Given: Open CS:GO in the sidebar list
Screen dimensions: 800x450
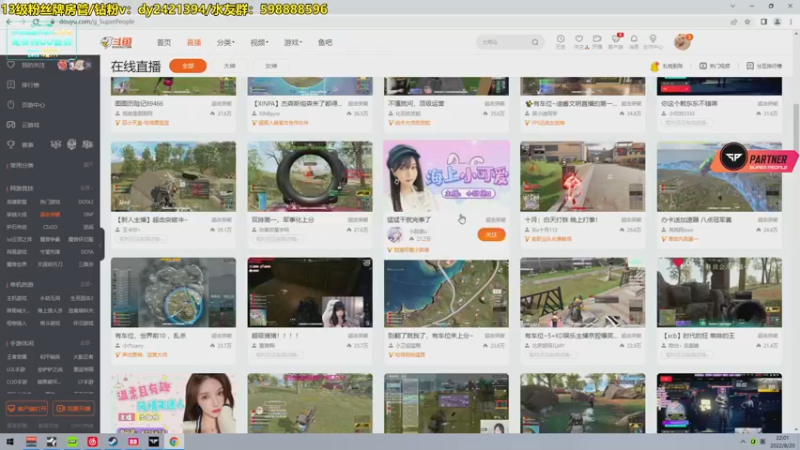Looking at the screenshot, I should tap(50, 227).
